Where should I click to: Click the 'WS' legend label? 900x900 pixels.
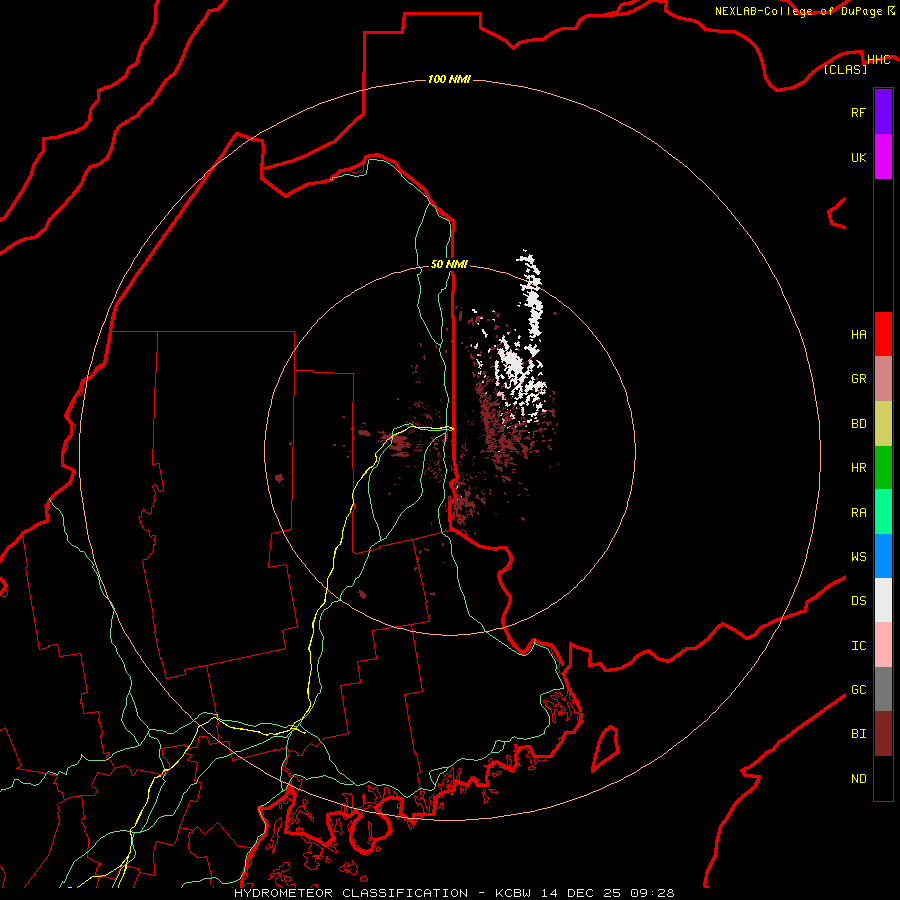click(858, 557)
